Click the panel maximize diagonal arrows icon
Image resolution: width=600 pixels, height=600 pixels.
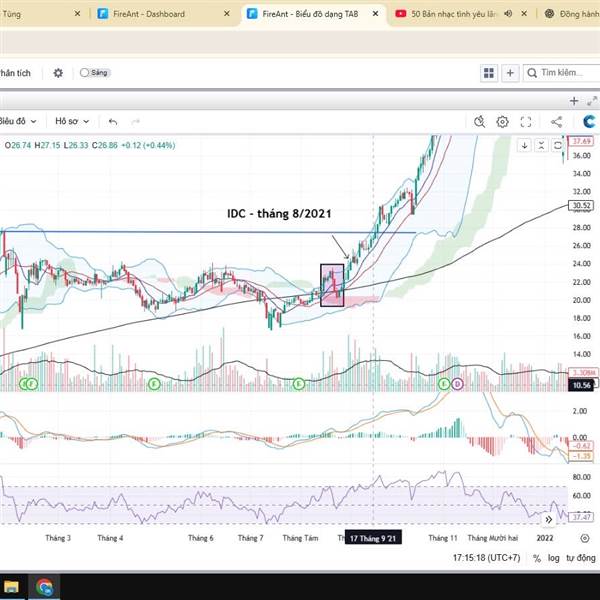click(592, 101)
